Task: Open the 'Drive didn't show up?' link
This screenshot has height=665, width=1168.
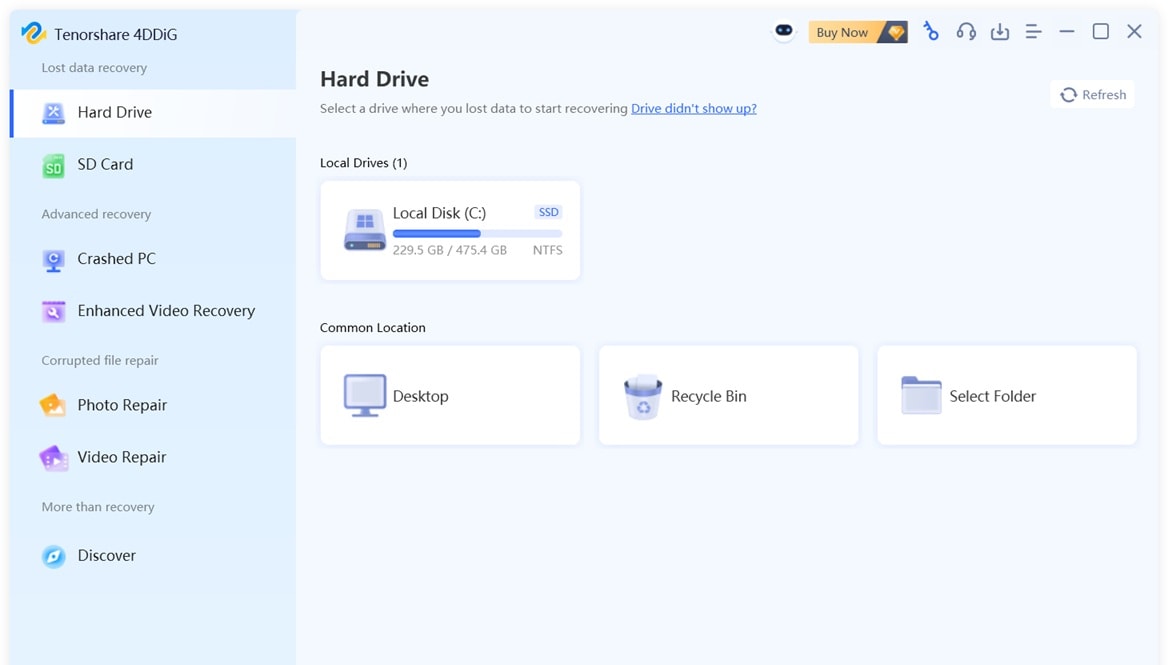Action: (x=693, y=108)
